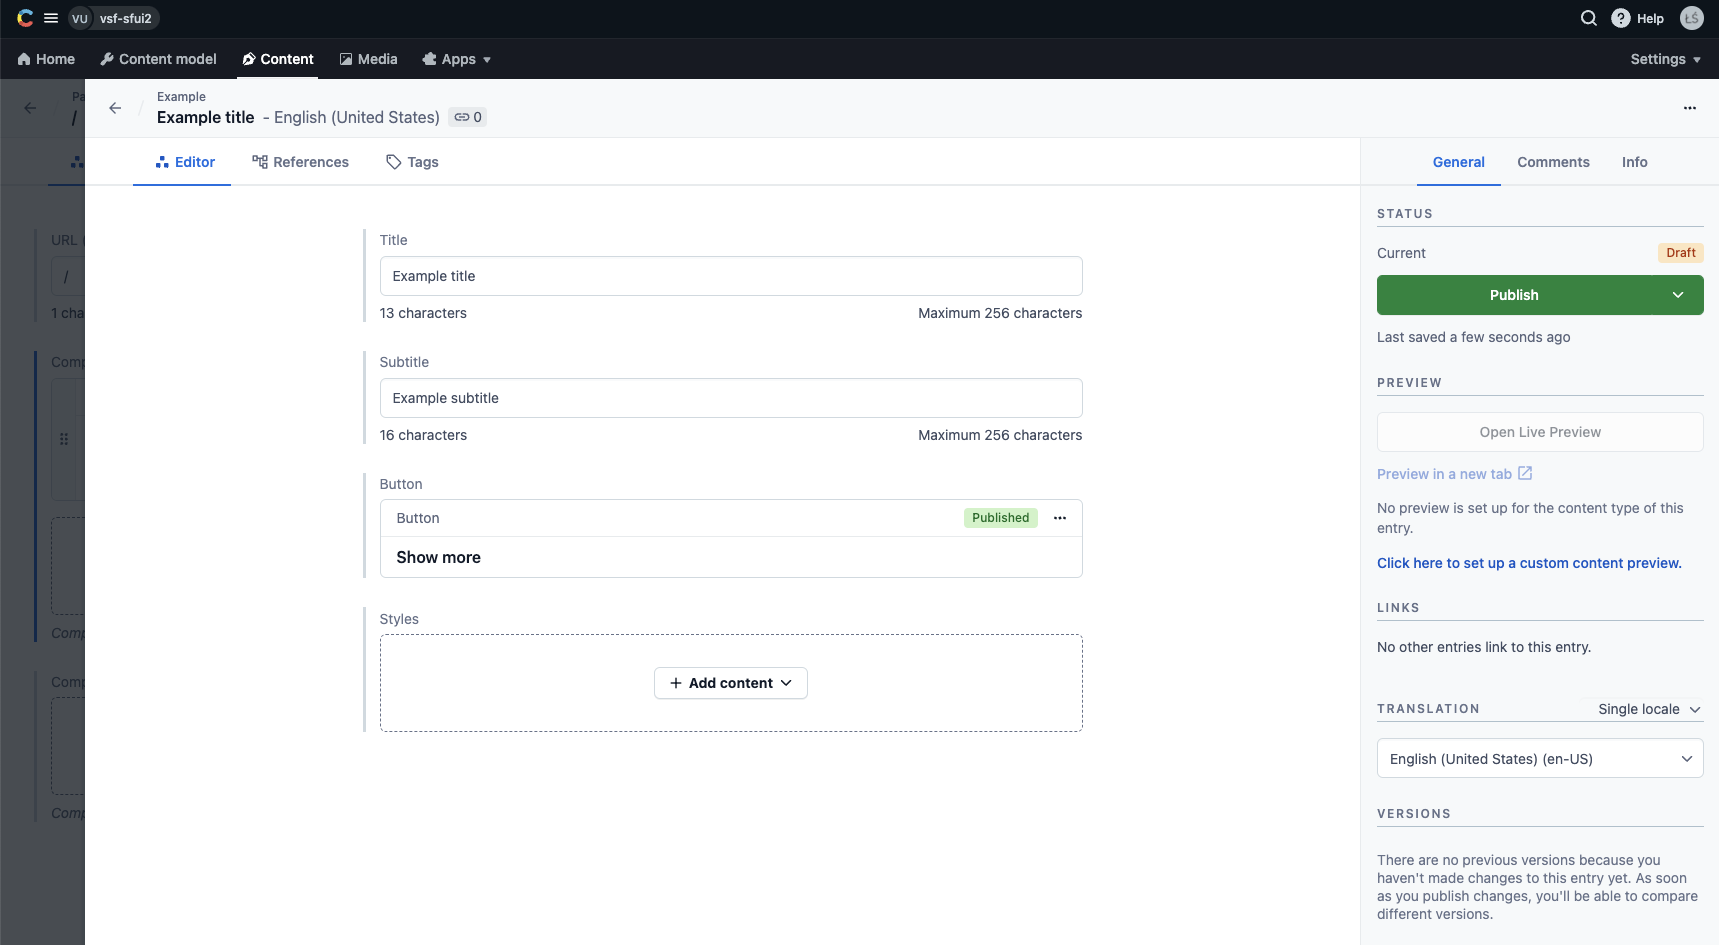Click inside the Title input field

click(731, 276)
